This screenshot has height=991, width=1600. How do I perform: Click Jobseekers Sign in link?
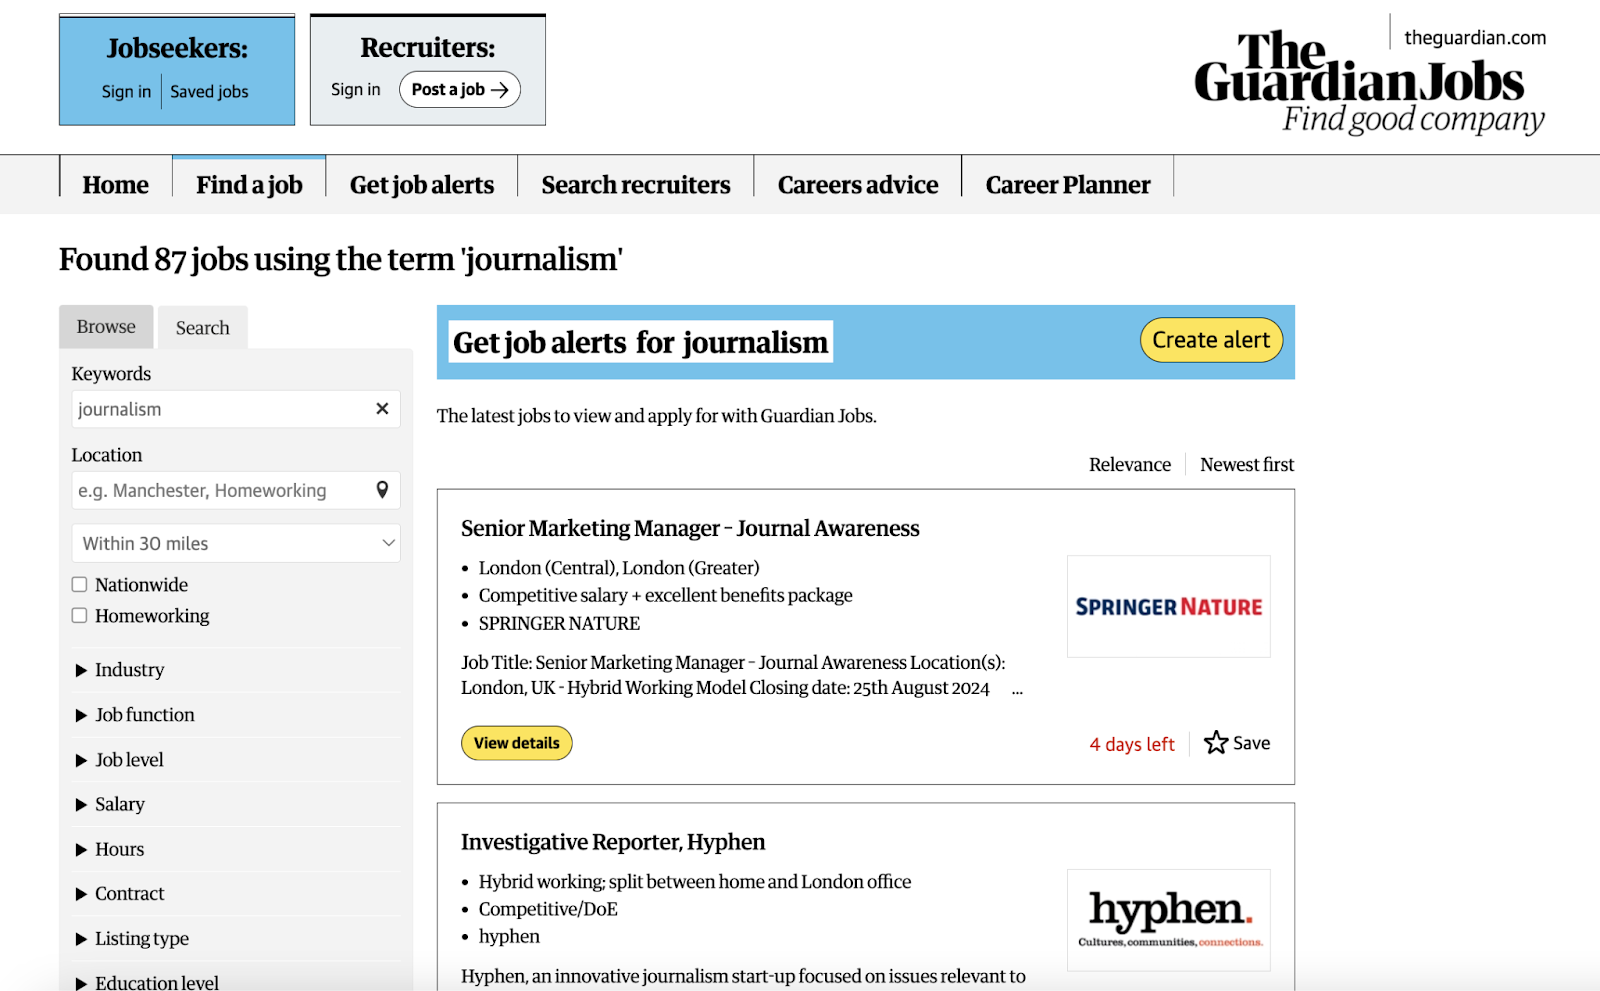(126, 92)
